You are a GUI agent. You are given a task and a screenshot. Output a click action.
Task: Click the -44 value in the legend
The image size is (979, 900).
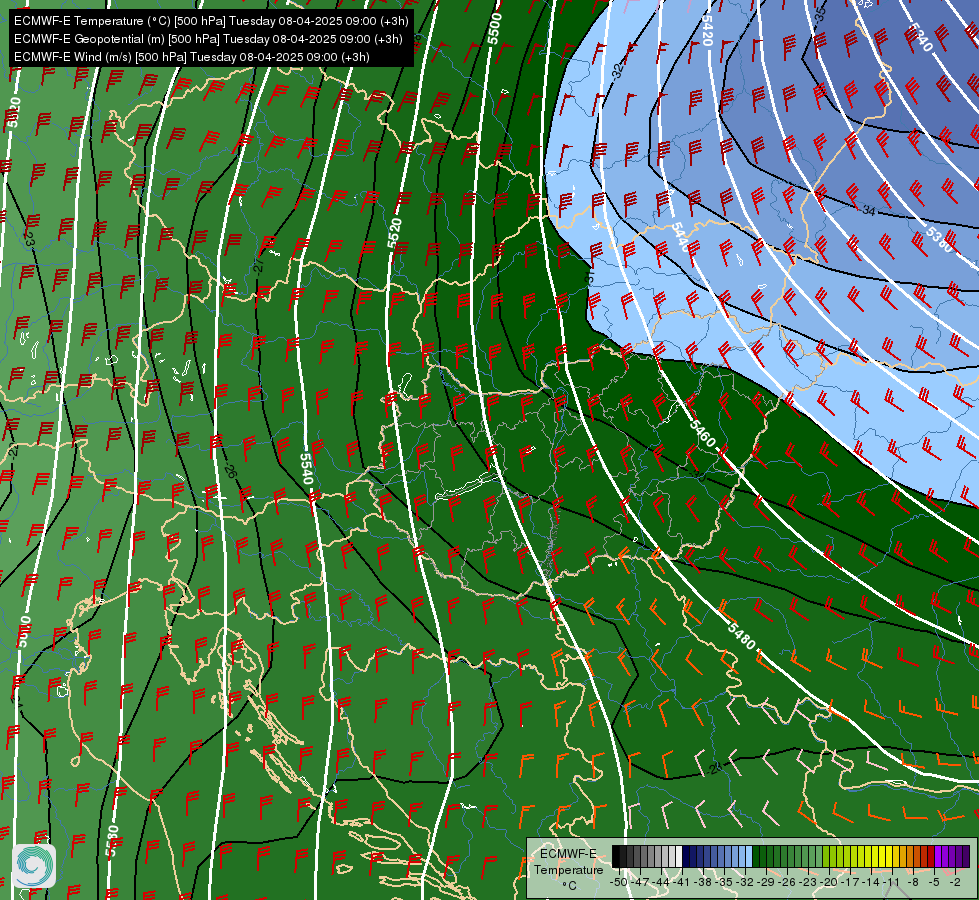(660, 882)
